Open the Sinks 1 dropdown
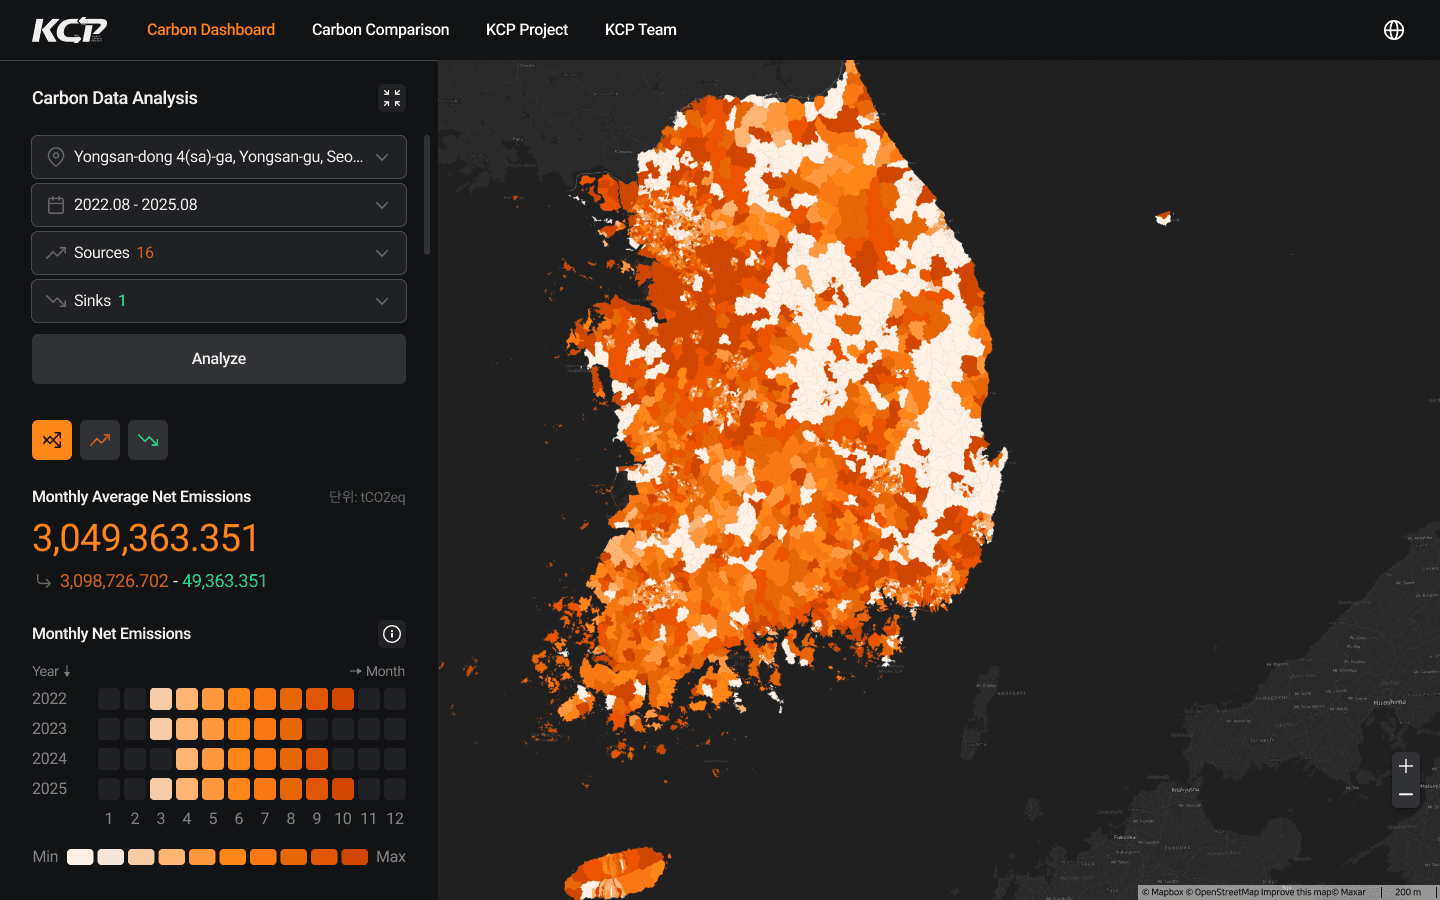1440x900 pixels. pyautogui.click(x=219, y=301)
